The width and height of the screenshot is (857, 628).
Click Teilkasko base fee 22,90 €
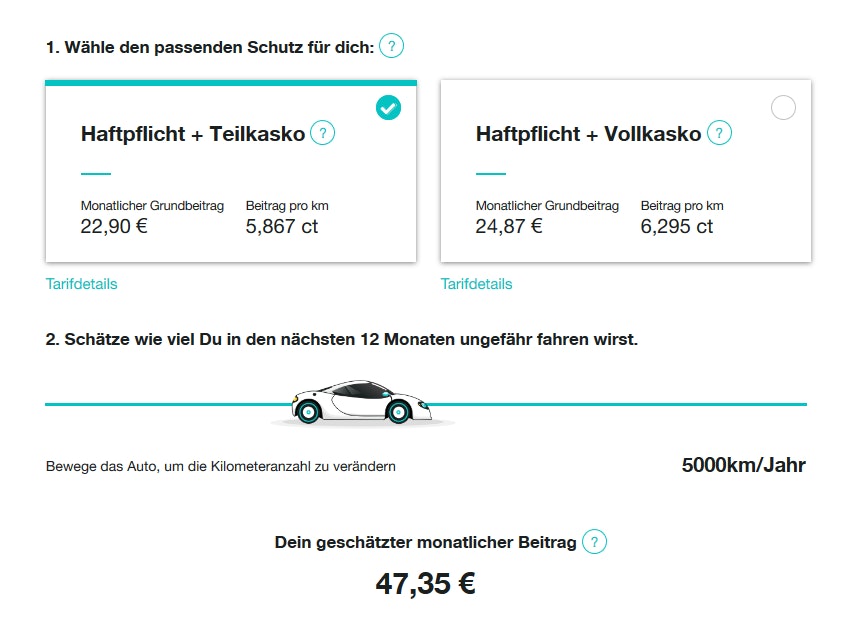point(114,226)
